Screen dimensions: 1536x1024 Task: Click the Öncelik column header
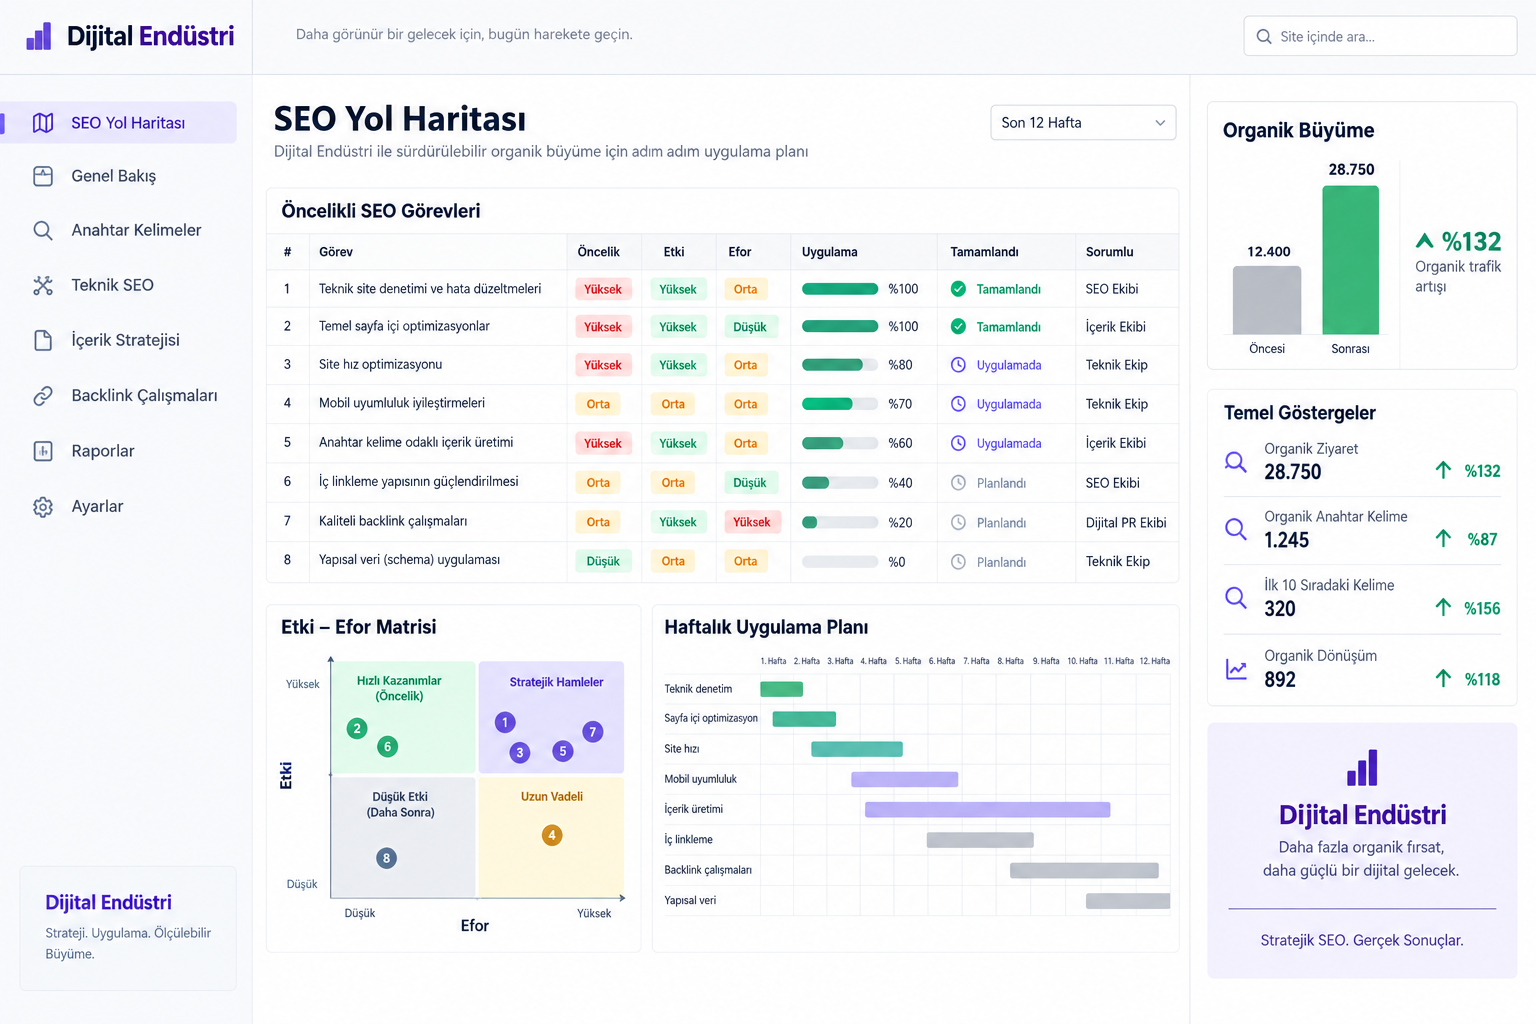pos(598,252)
